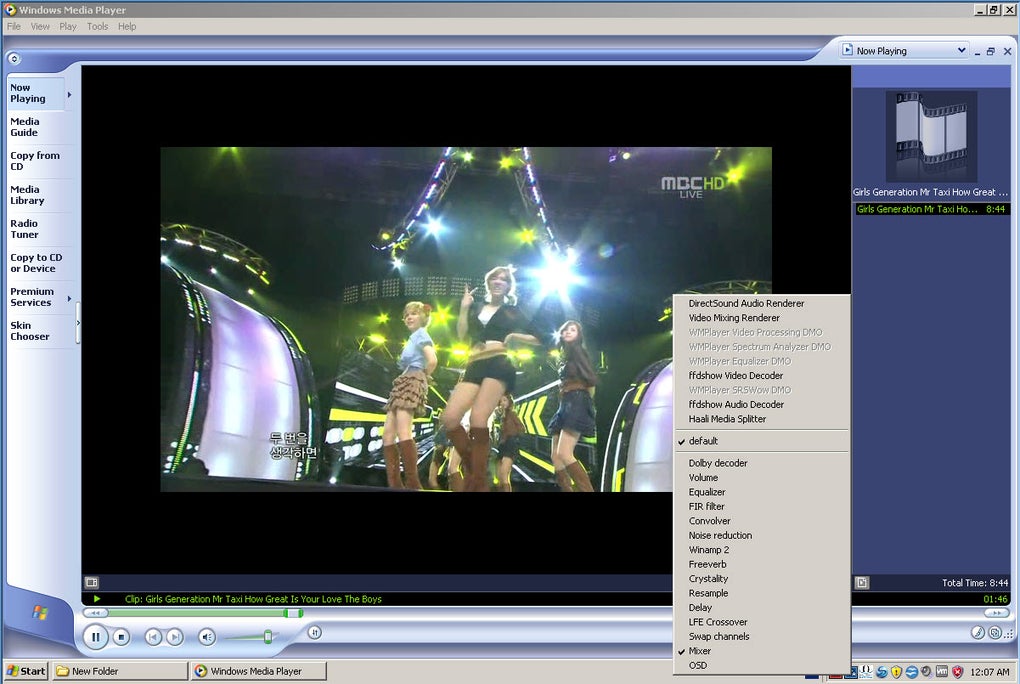
Task: Switch to skin mode with brush icon
Action: (978, 633)
